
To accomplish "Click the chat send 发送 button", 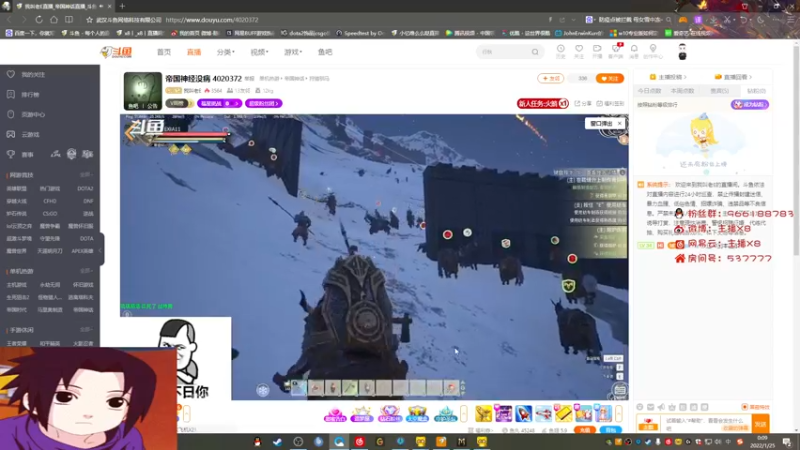I will point(761,423).
